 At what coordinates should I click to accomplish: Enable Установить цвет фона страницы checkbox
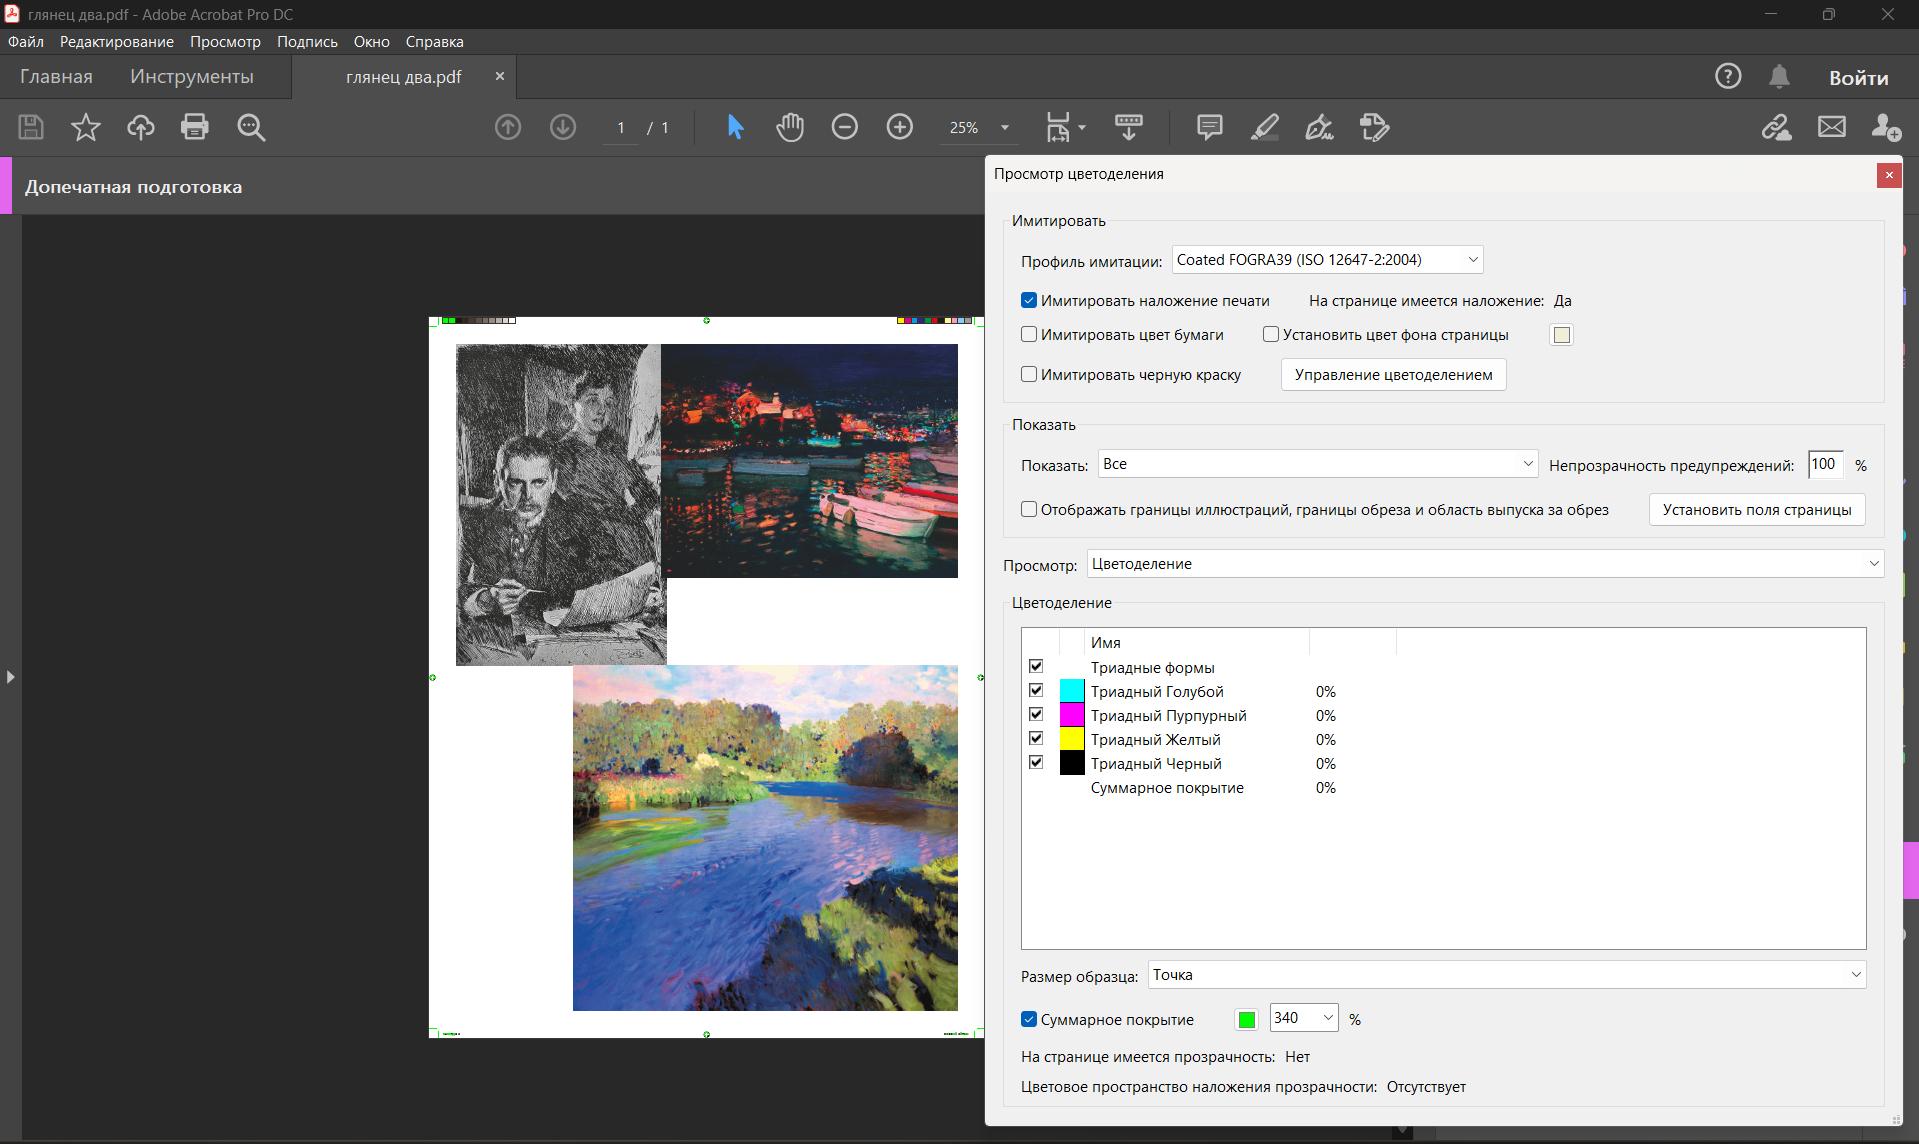click(x=1271, y=334)
